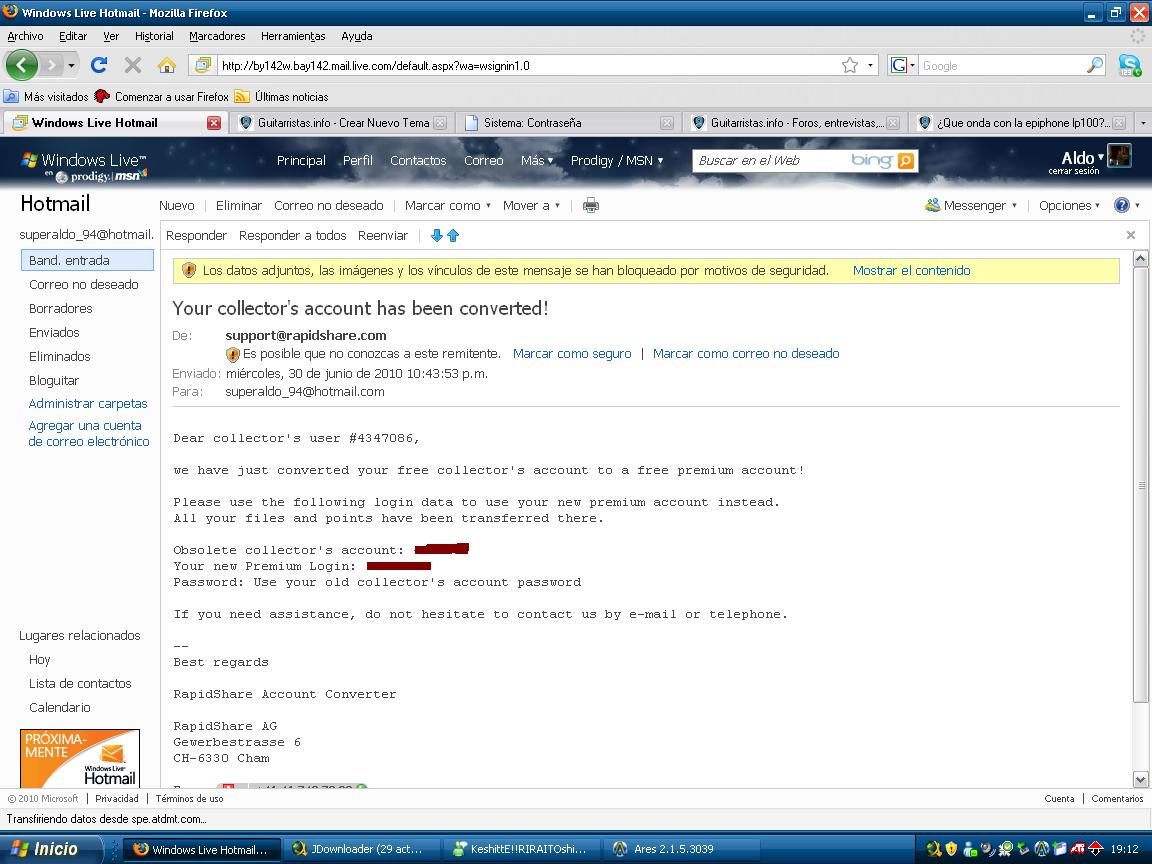
Task: Open the Marcadores menu
Action: pos(217,36)
